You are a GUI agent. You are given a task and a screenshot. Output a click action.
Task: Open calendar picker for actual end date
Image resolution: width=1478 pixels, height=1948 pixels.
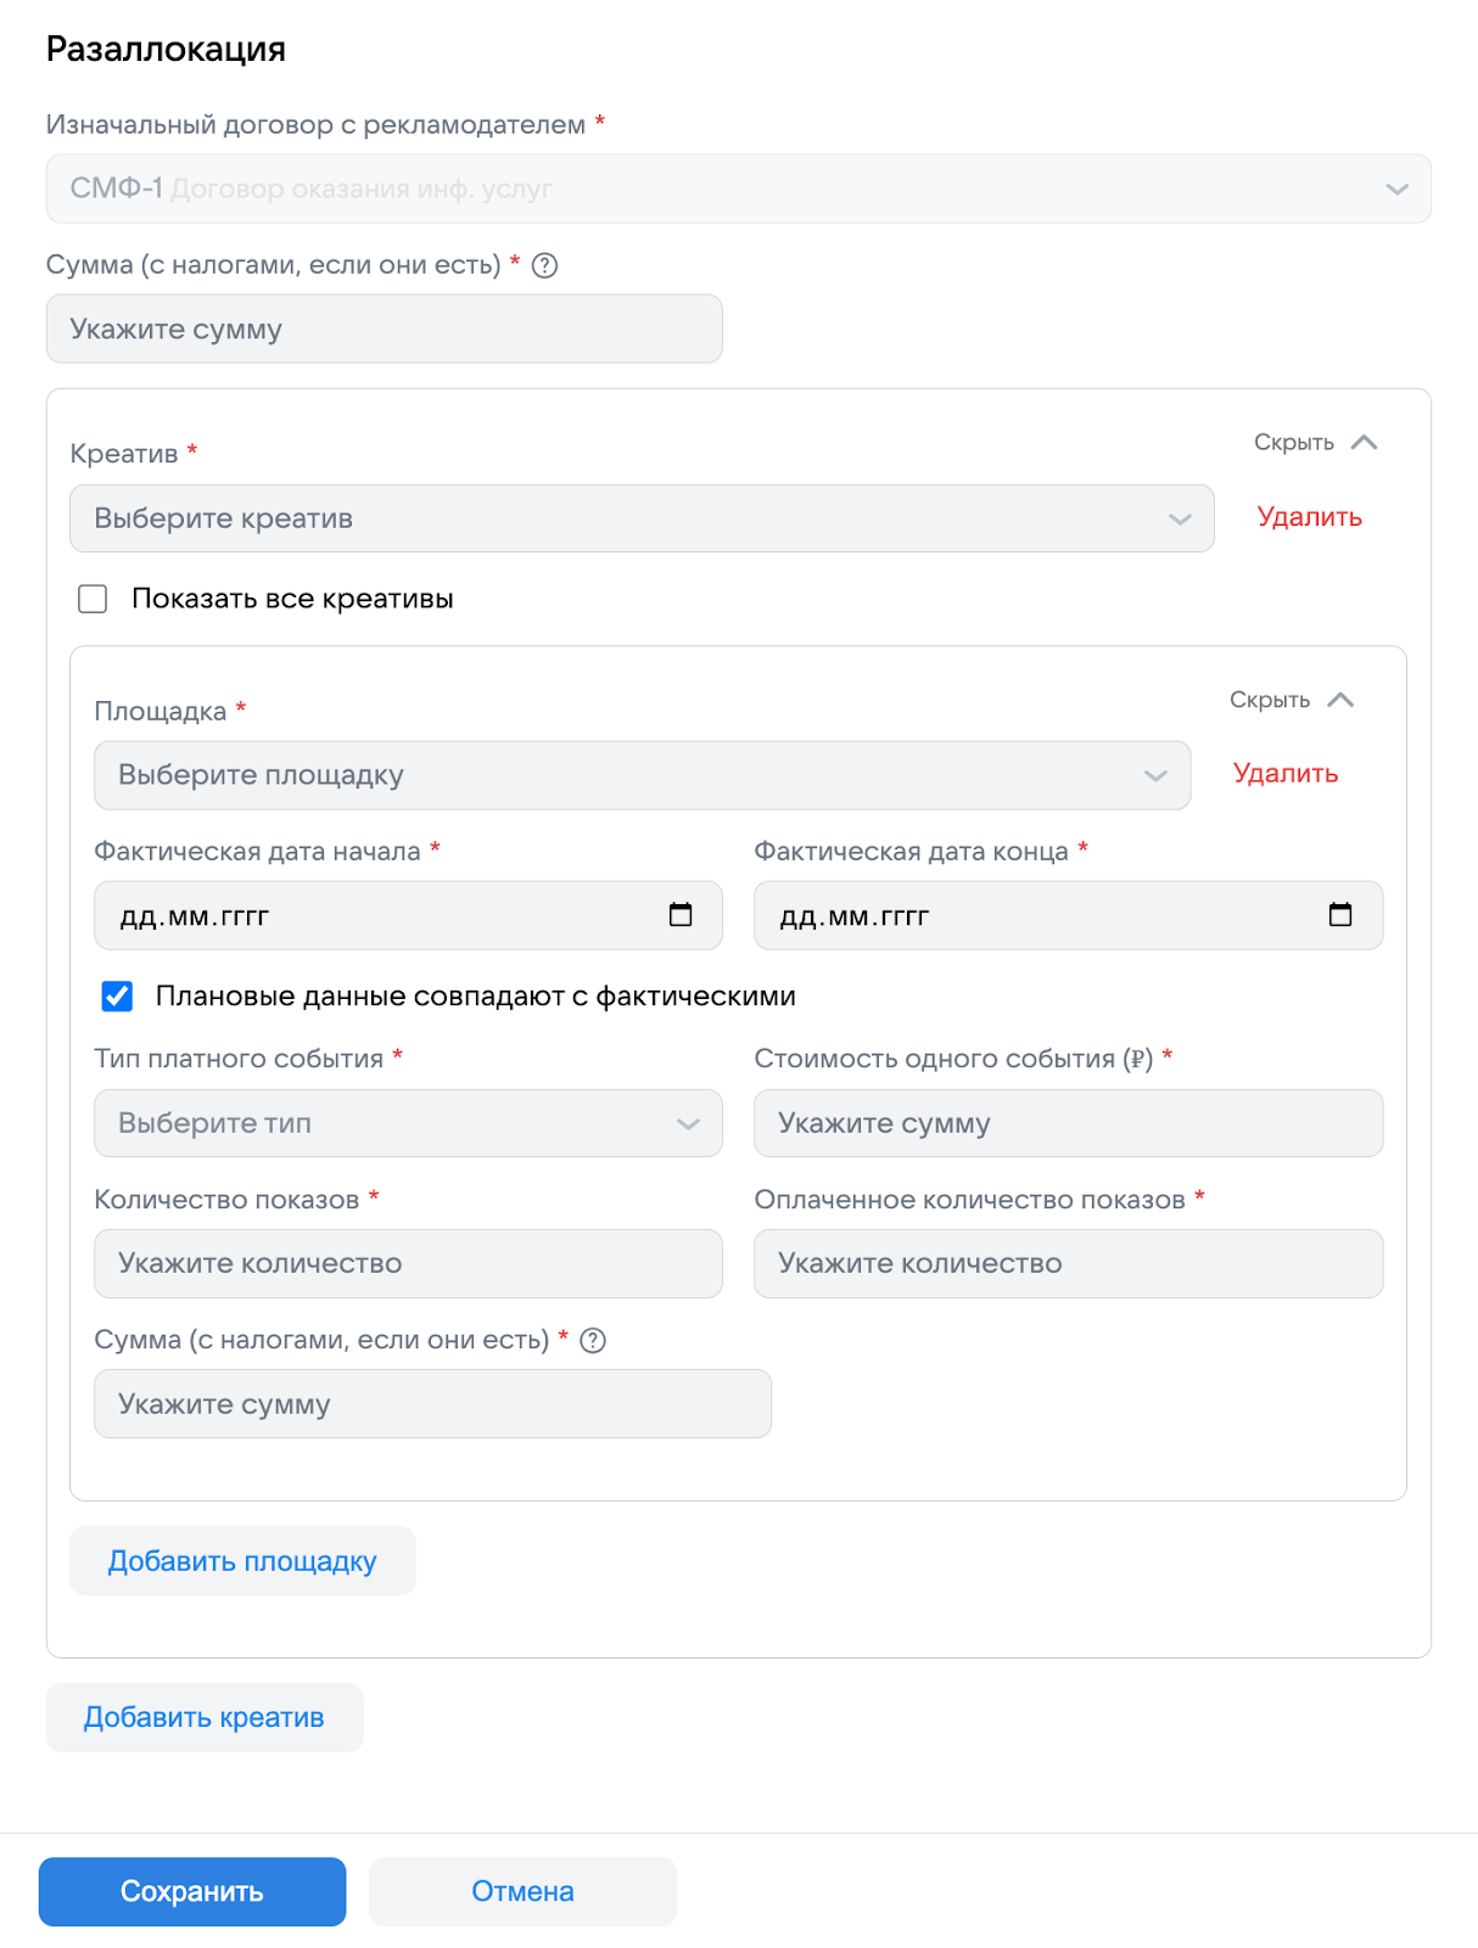pos(1340,915)
